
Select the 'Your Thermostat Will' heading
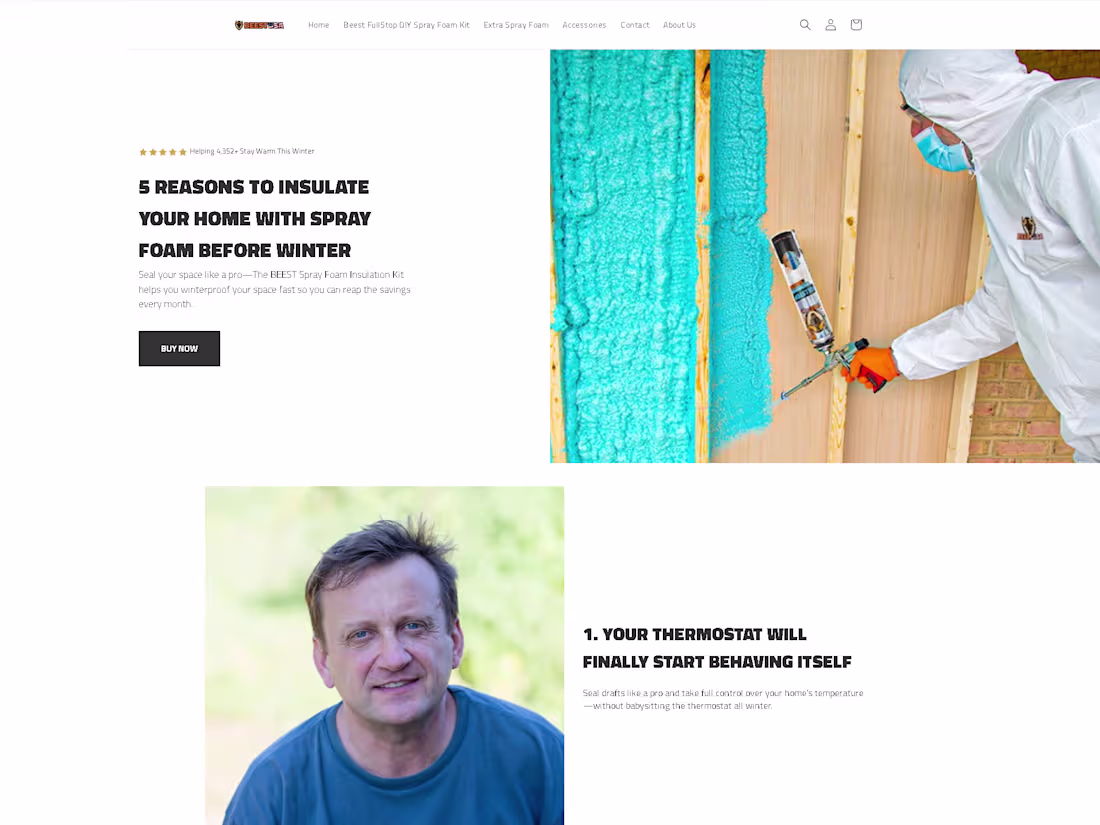point(717,648)
